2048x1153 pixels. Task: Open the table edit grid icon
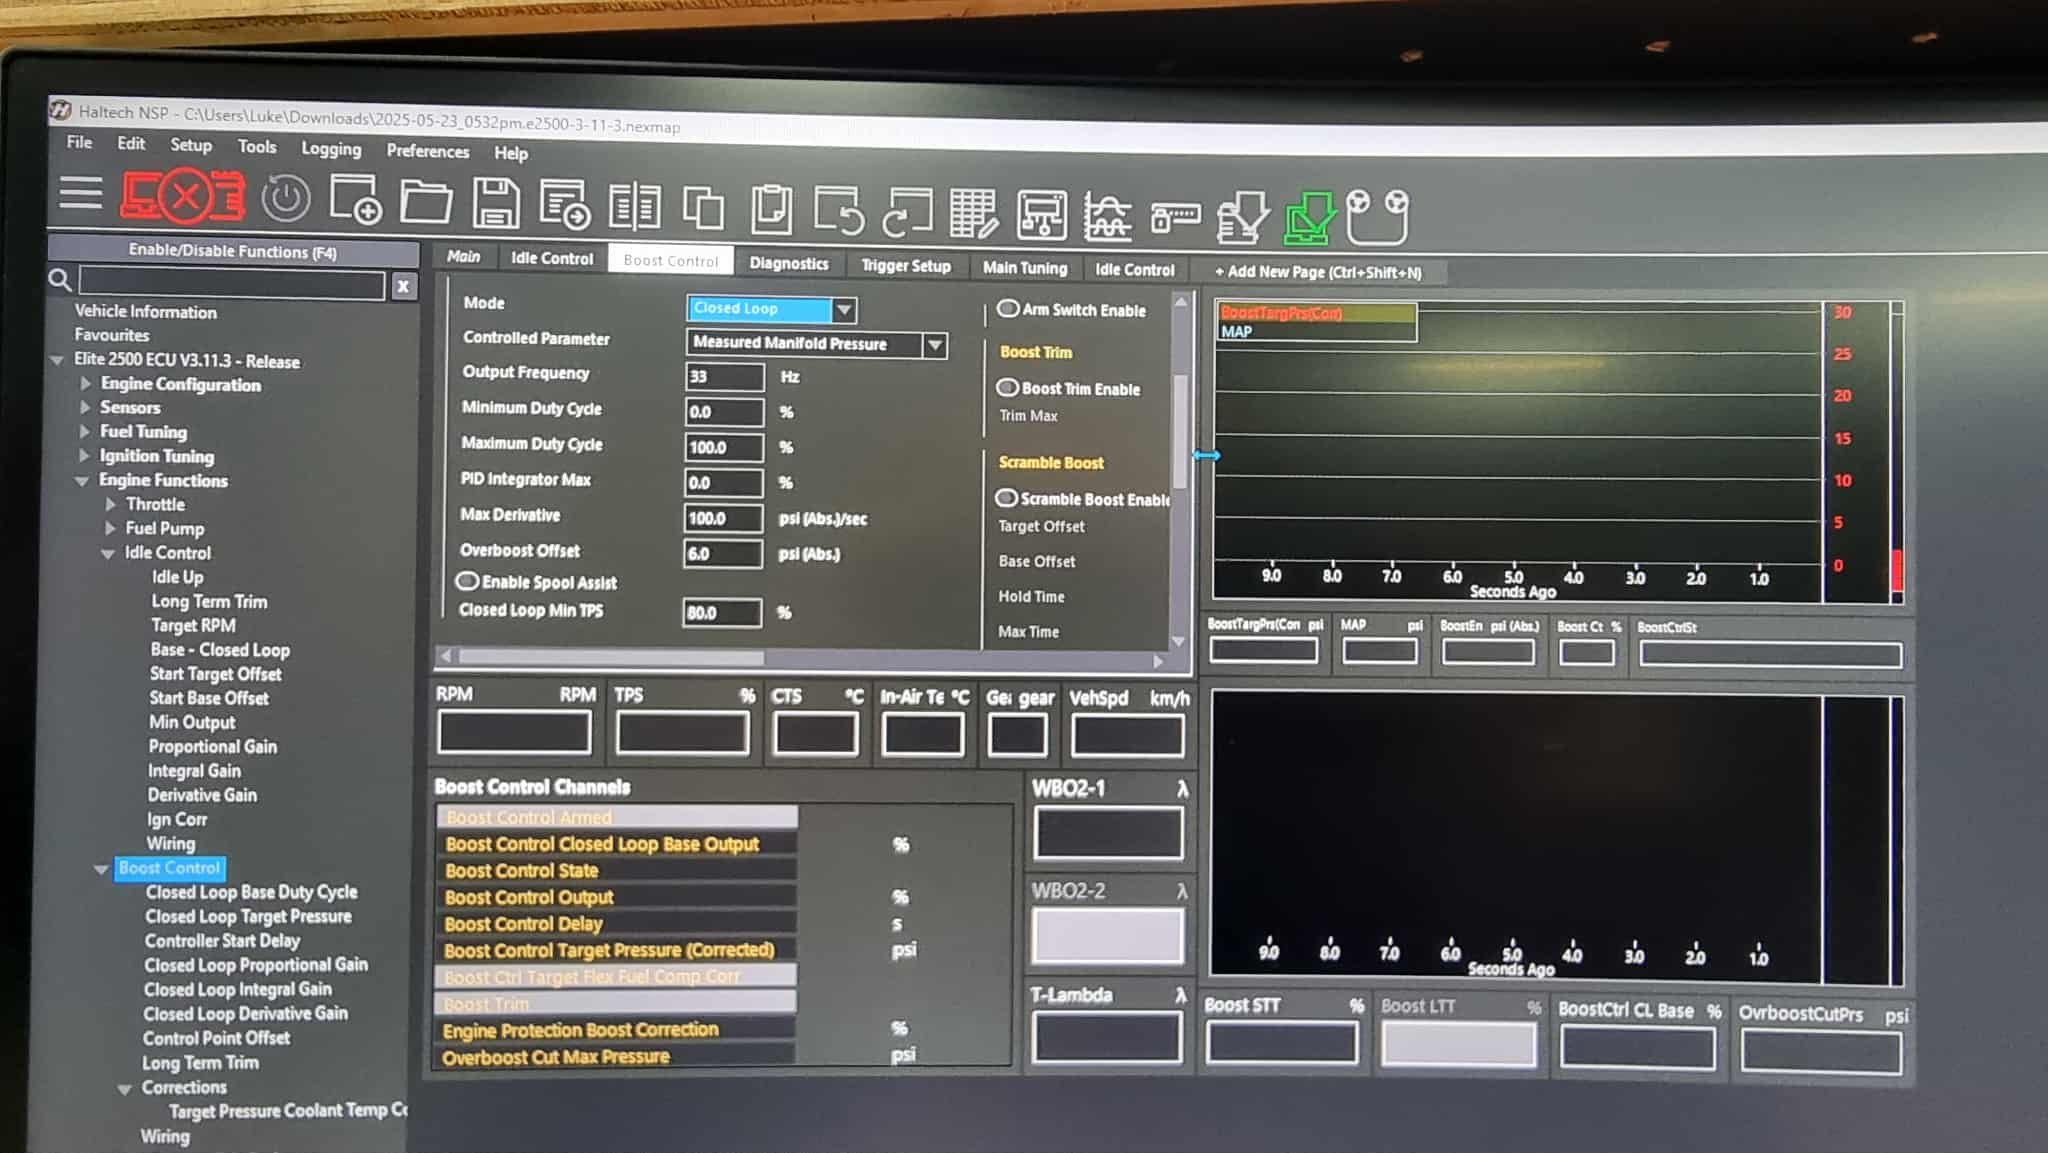[973, 214]
